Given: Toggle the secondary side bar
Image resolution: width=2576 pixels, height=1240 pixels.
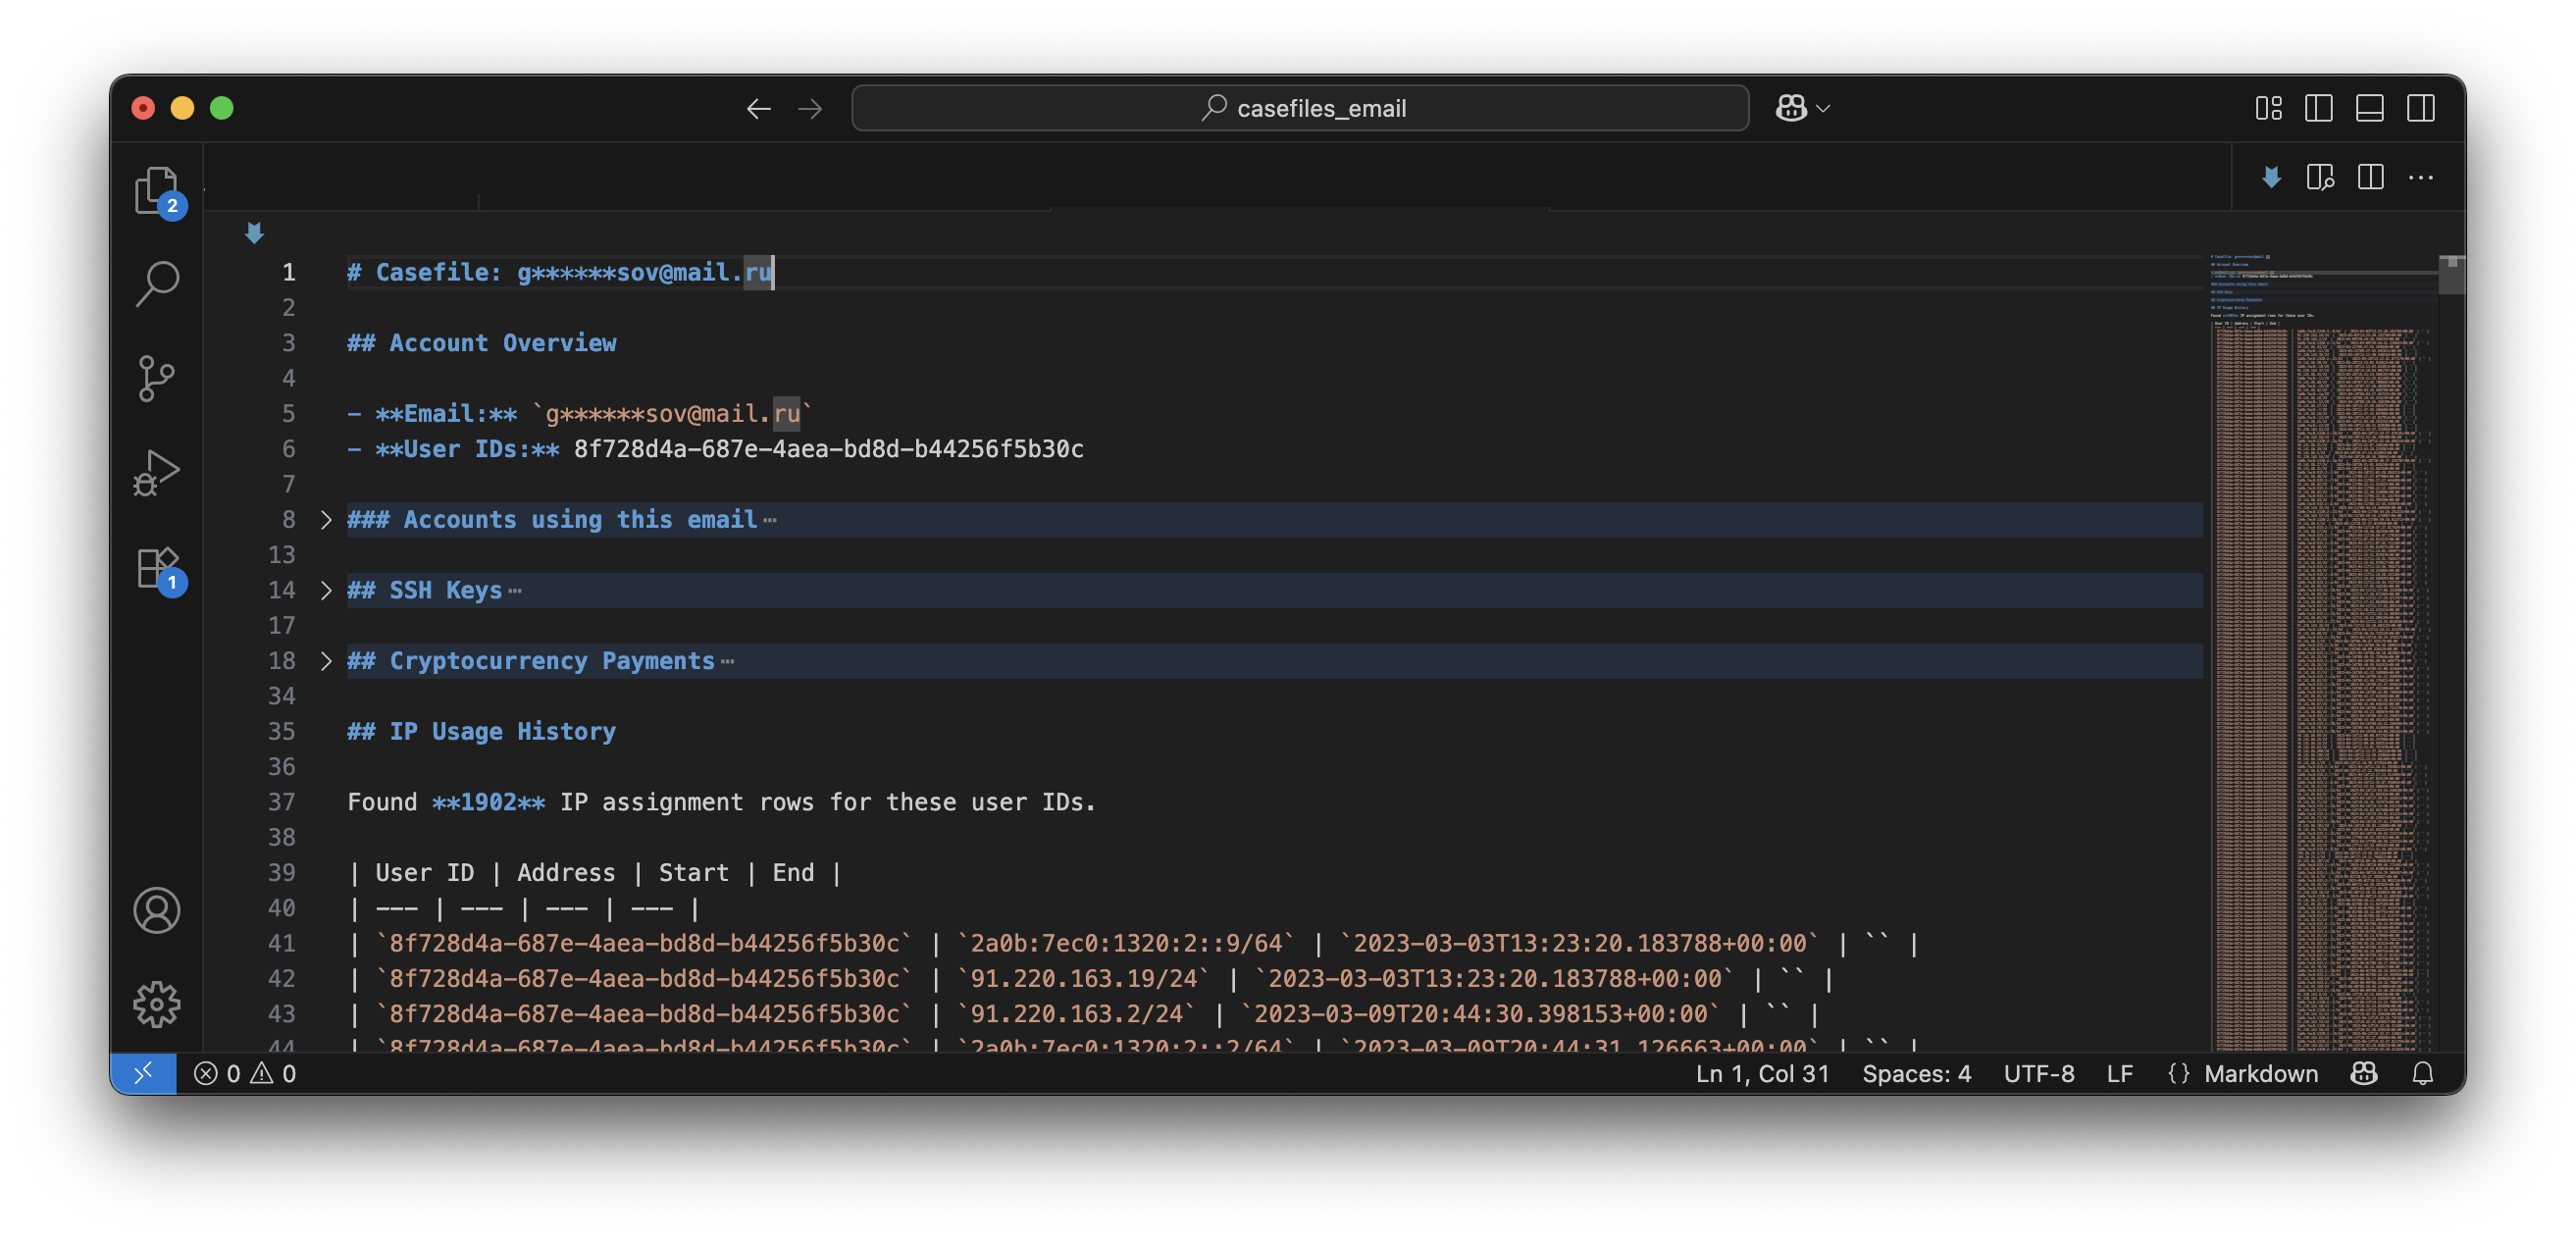Looking at the screenshot, I should coord(2420,108).
